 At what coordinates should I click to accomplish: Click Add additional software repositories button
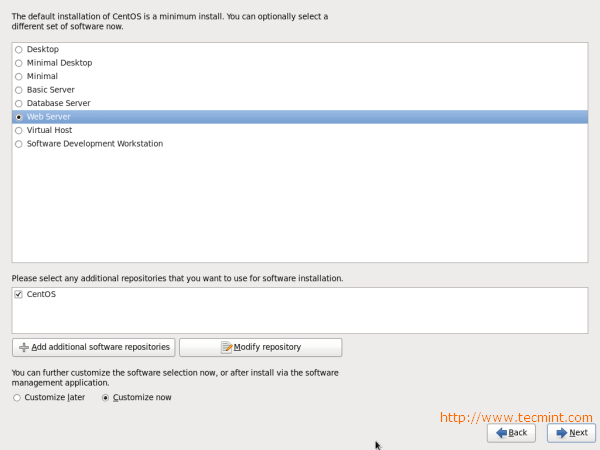click(x=94, y=347)
